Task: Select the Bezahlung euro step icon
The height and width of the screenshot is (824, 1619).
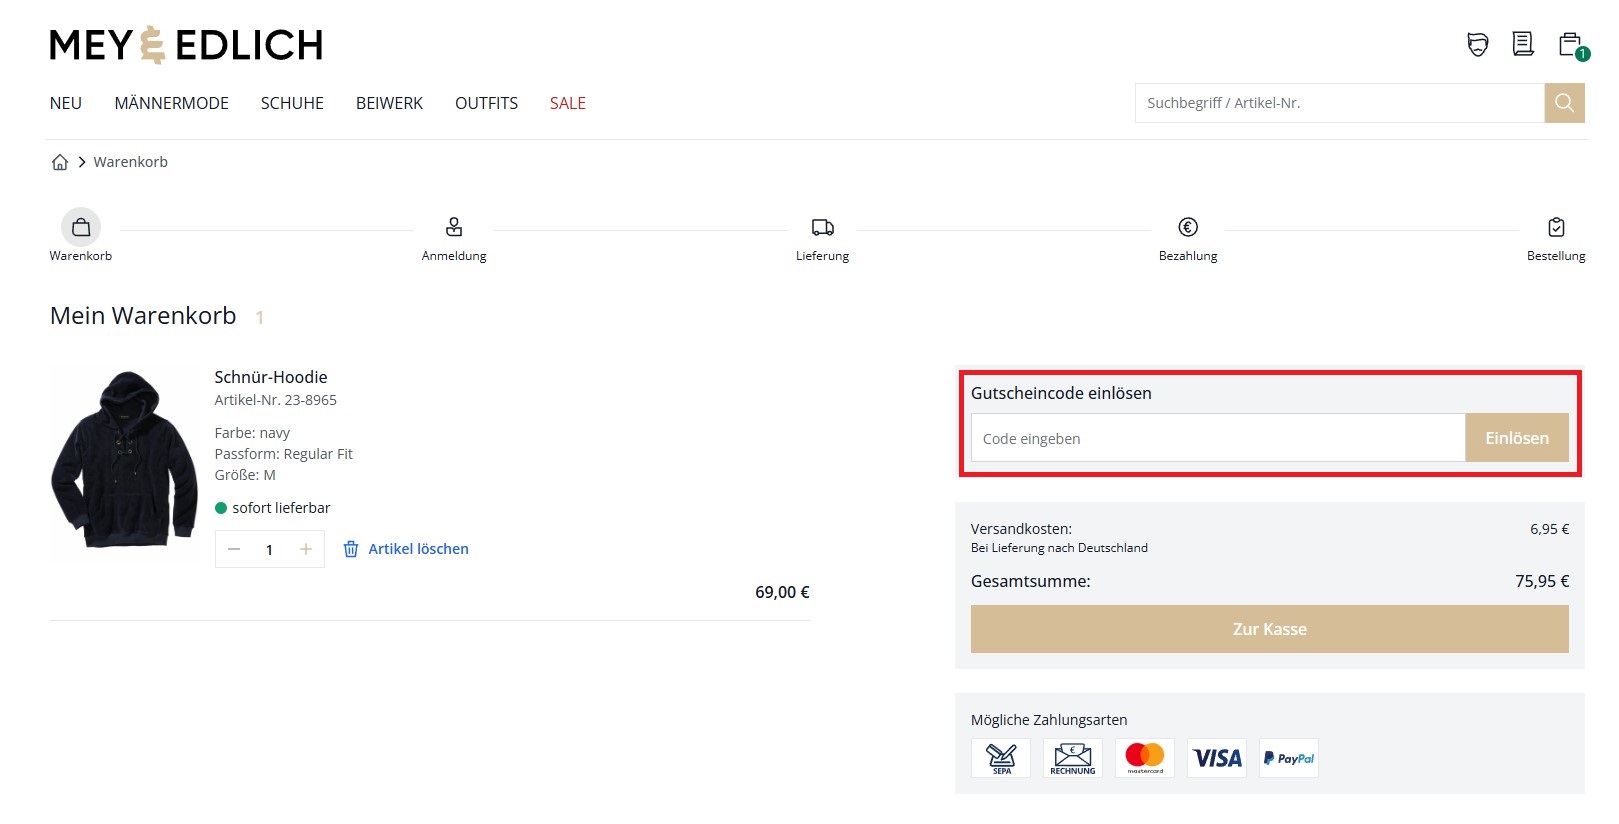Action: [1188, 227]
